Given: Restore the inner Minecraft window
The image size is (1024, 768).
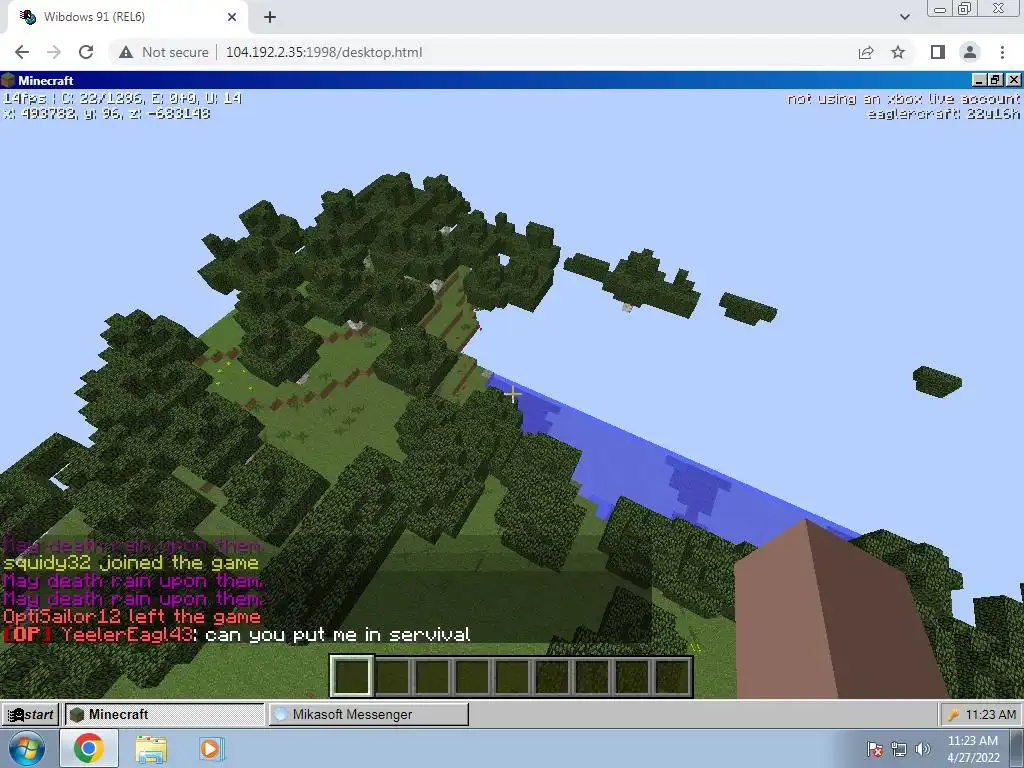Looking at the screenshot, I should pos(995,80).
